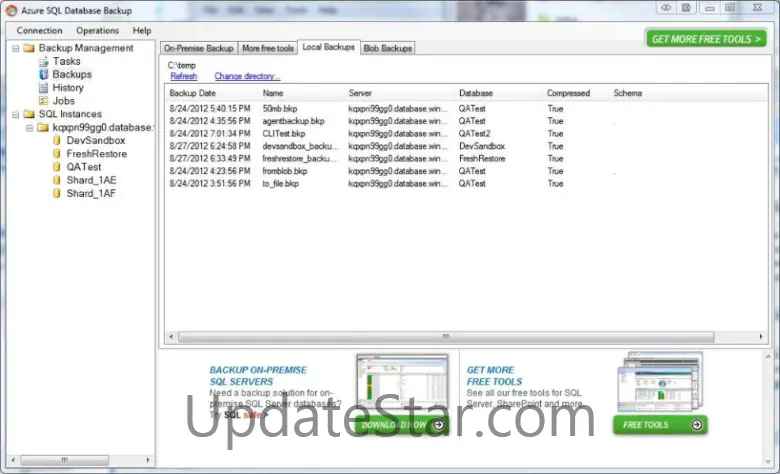
Task: Click the backup list scroll left arrow
Action: (171, 337)
